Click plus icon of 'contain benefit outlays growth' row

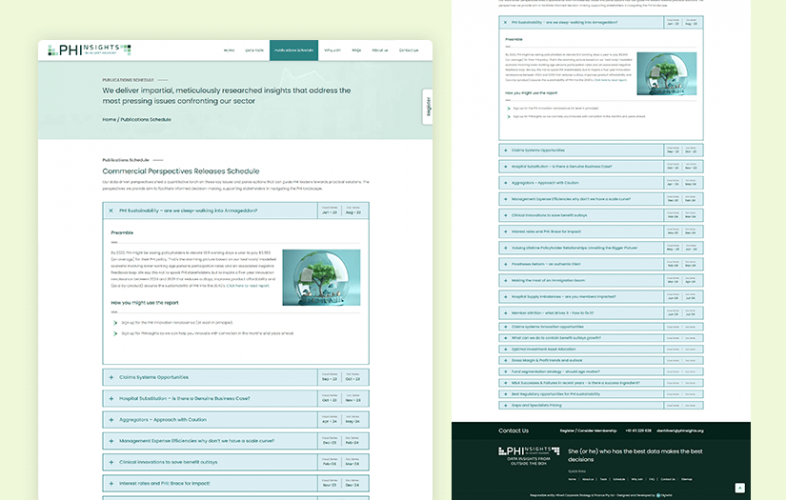pyautogui.click(x=505, y=338)
